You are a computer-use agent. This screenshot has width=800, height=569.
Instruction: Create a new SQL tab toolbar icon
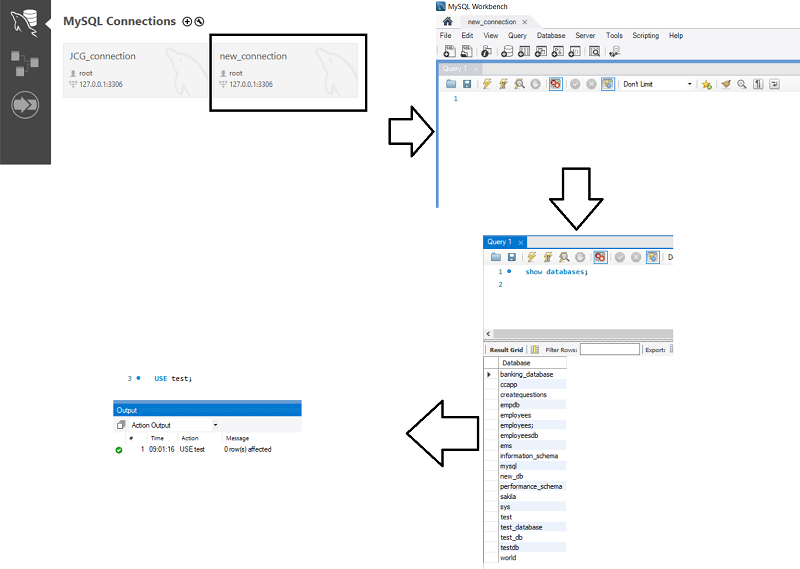(449, 51)
